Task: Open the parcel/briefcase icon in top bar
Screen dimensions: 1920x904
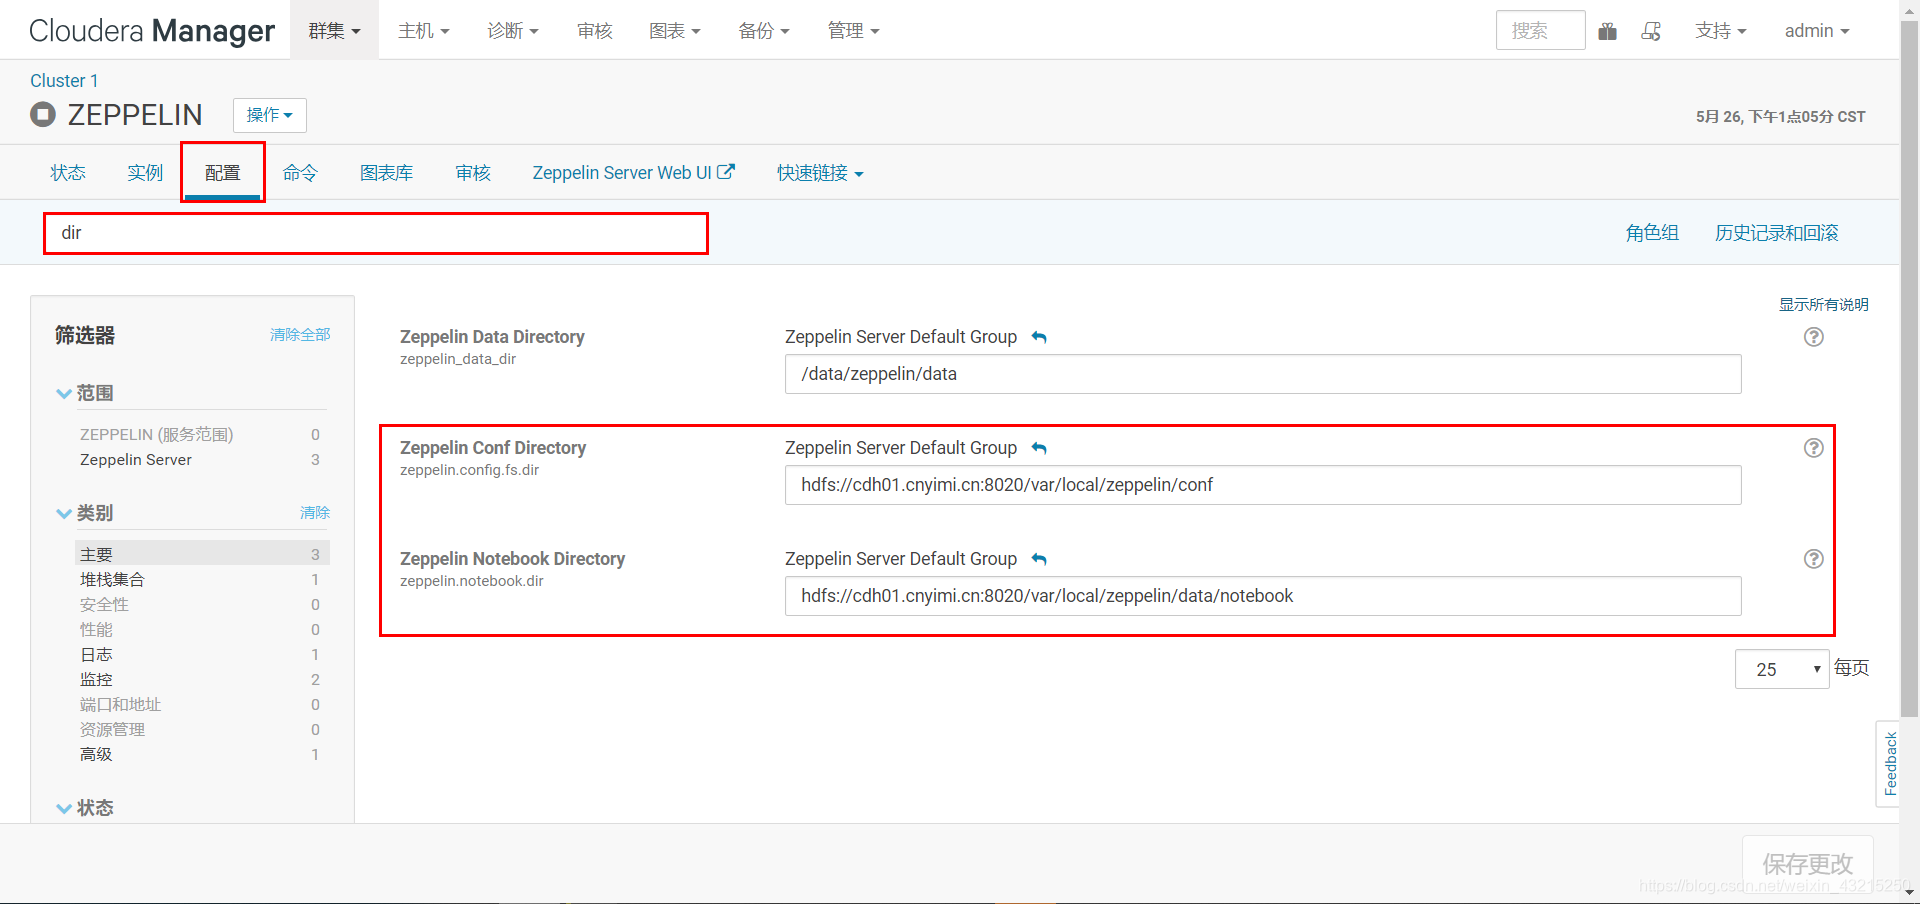Action: point(1607,31)
